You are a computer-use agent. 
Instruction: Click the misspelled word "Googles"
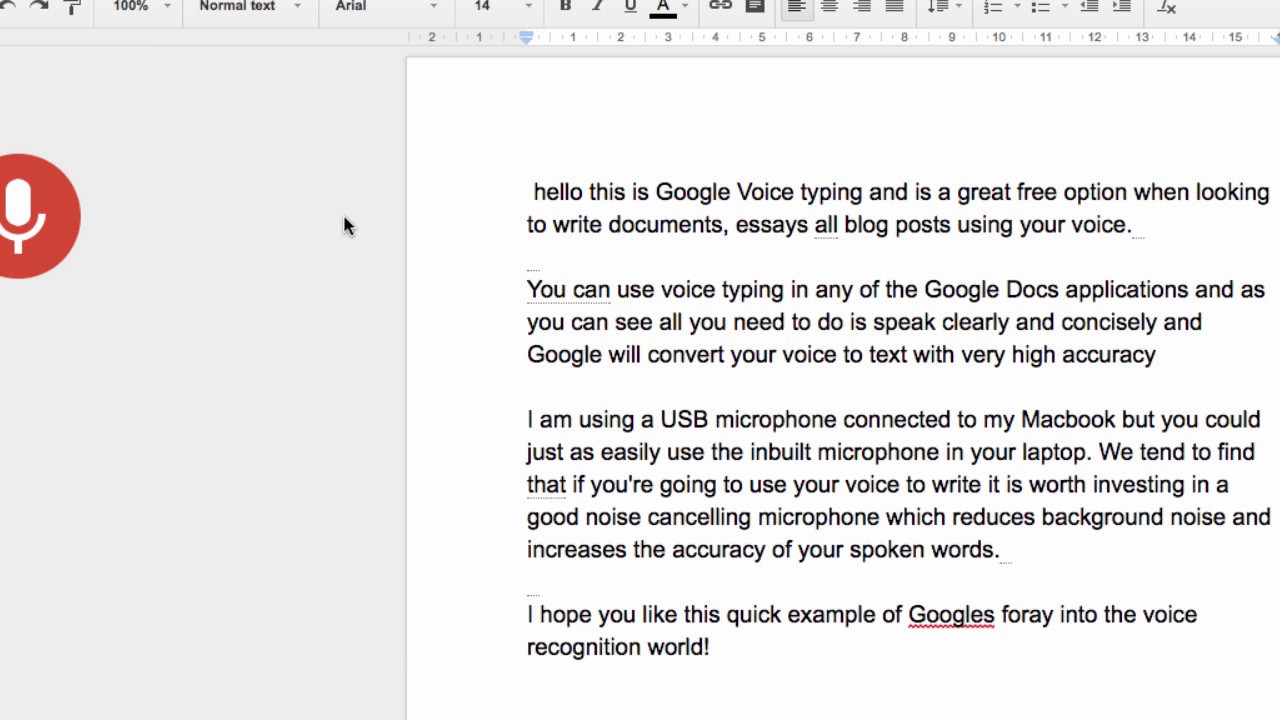(x=951, y=615)
